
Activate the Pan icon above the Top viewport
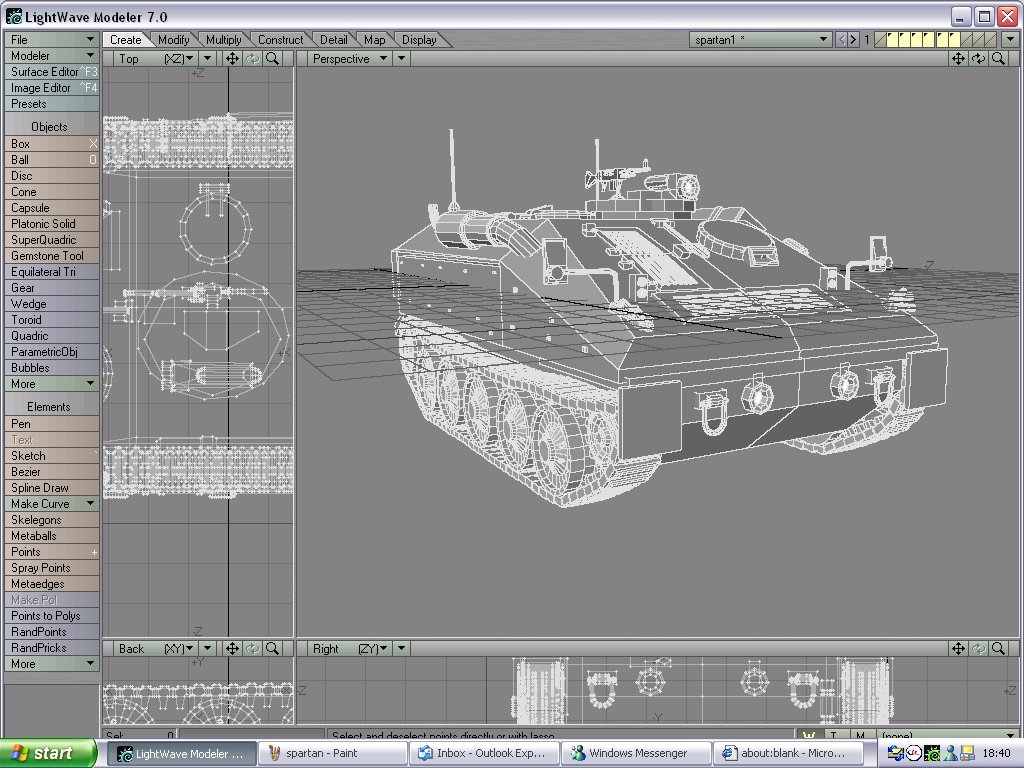tap(231, 58)
